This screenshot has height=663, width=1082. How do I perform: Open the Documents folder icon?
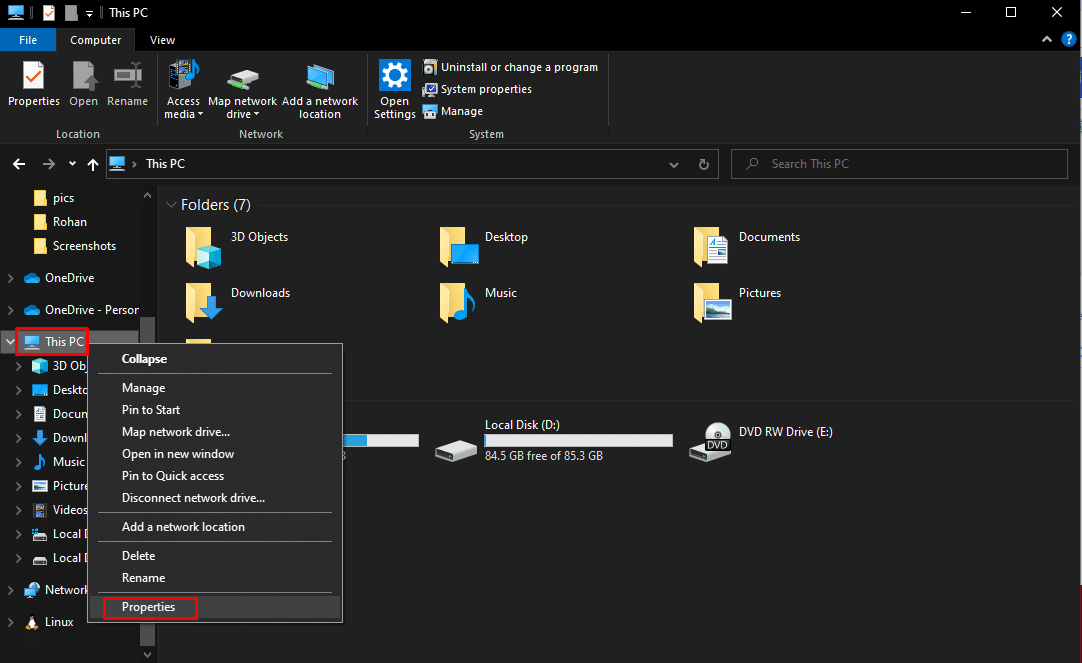click(711, 247)
